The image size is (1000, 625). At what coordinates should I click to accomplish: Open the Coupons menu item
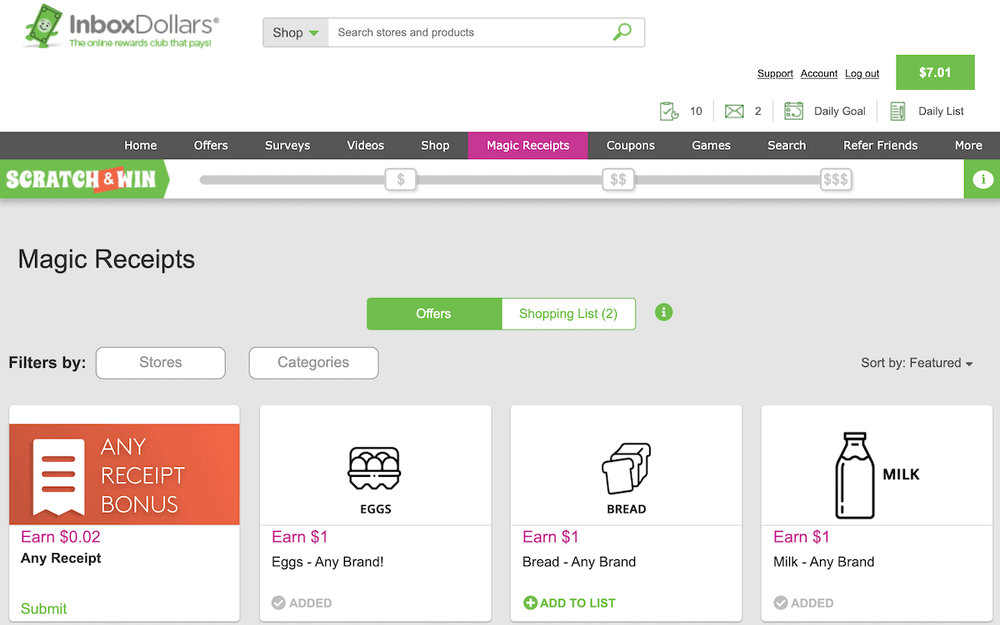tap(630, 145)
